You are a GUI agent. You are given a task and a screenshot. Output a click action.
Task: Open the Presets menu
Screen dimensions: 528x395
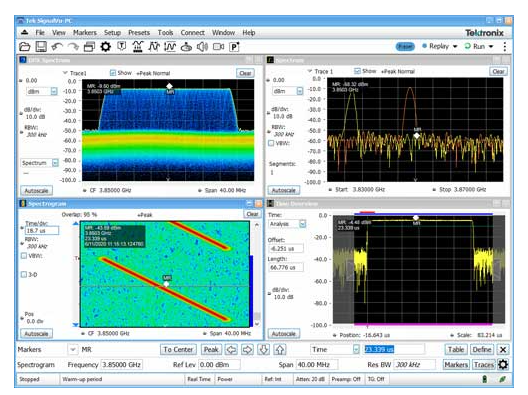139,33
